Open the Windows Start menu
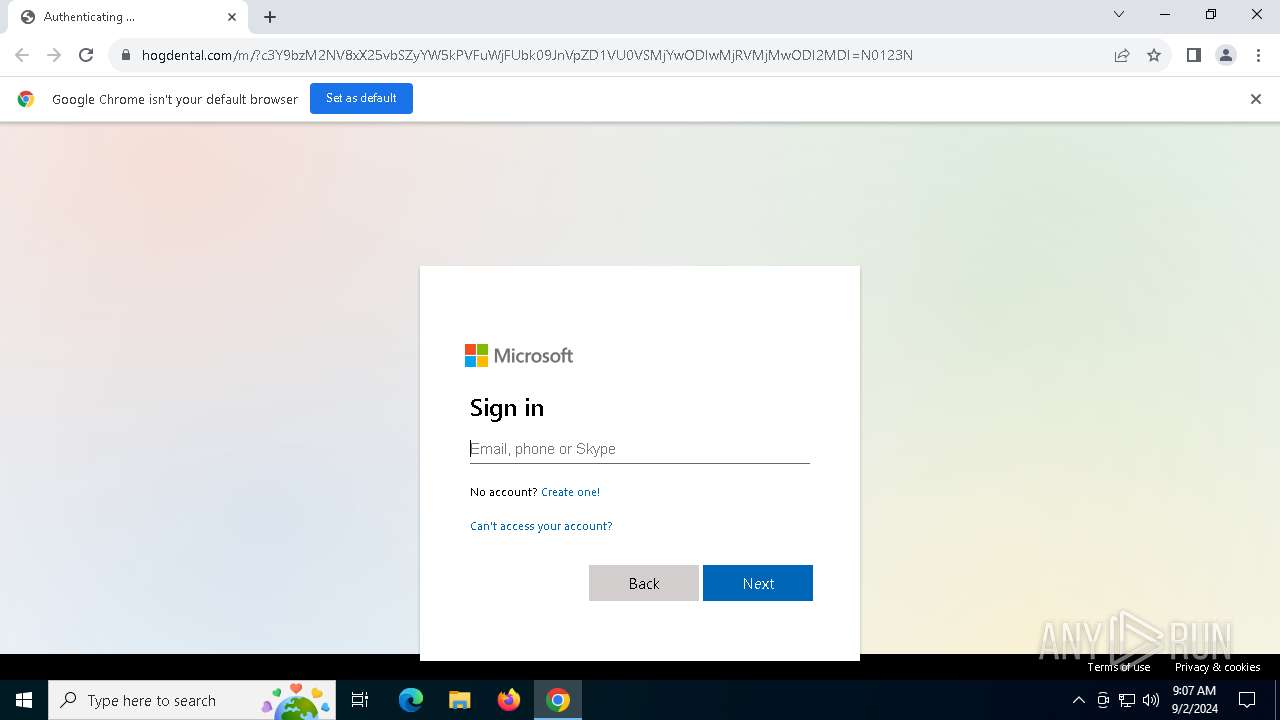Screen dimensions: 1280x720 point(24,700)
